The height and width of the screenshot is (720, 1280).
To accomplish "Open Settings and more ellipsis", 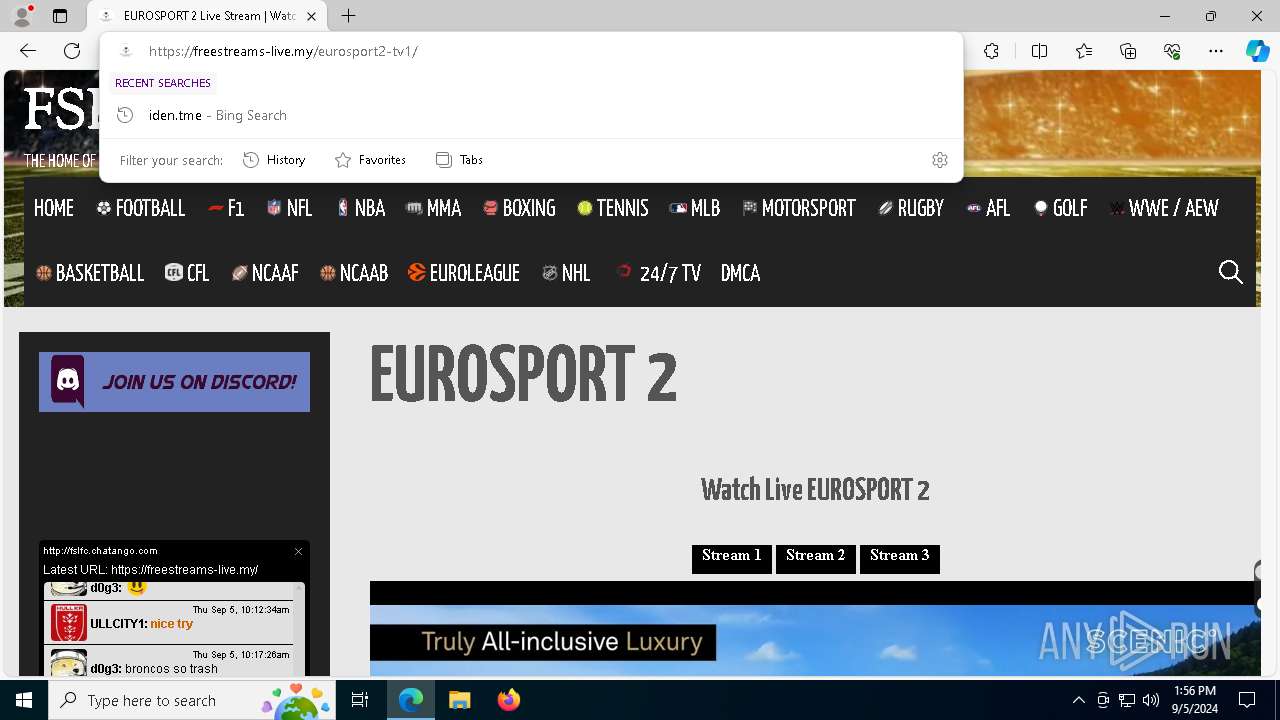I will pos(1216,51).
